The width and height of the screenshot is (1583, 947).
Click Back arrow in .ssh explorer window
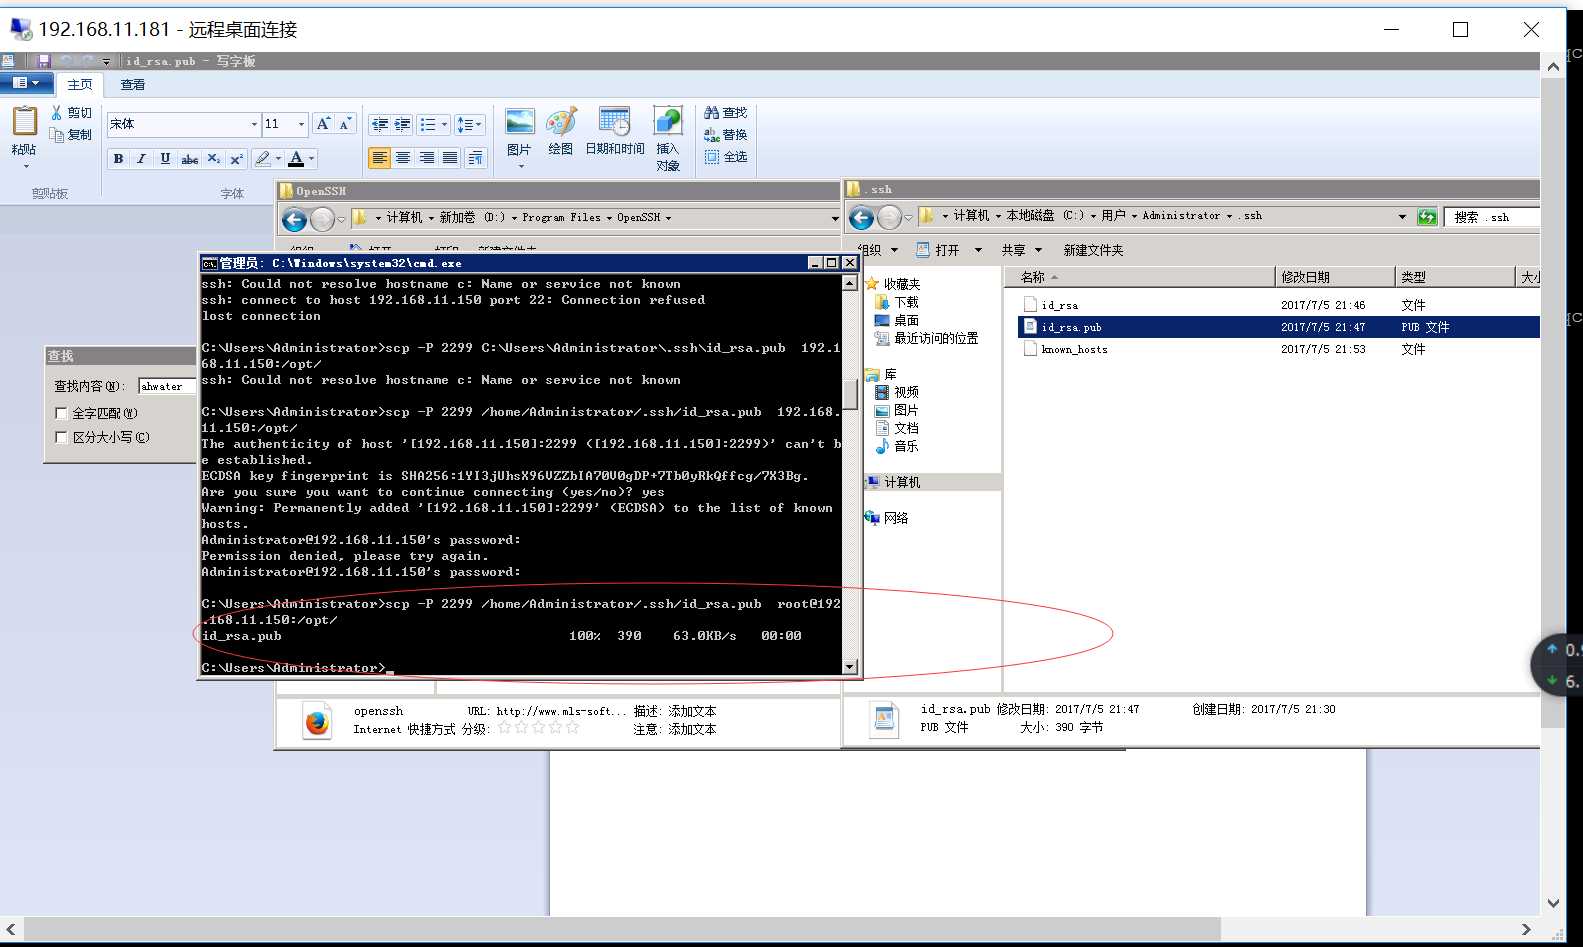click(x=861, y=217)
